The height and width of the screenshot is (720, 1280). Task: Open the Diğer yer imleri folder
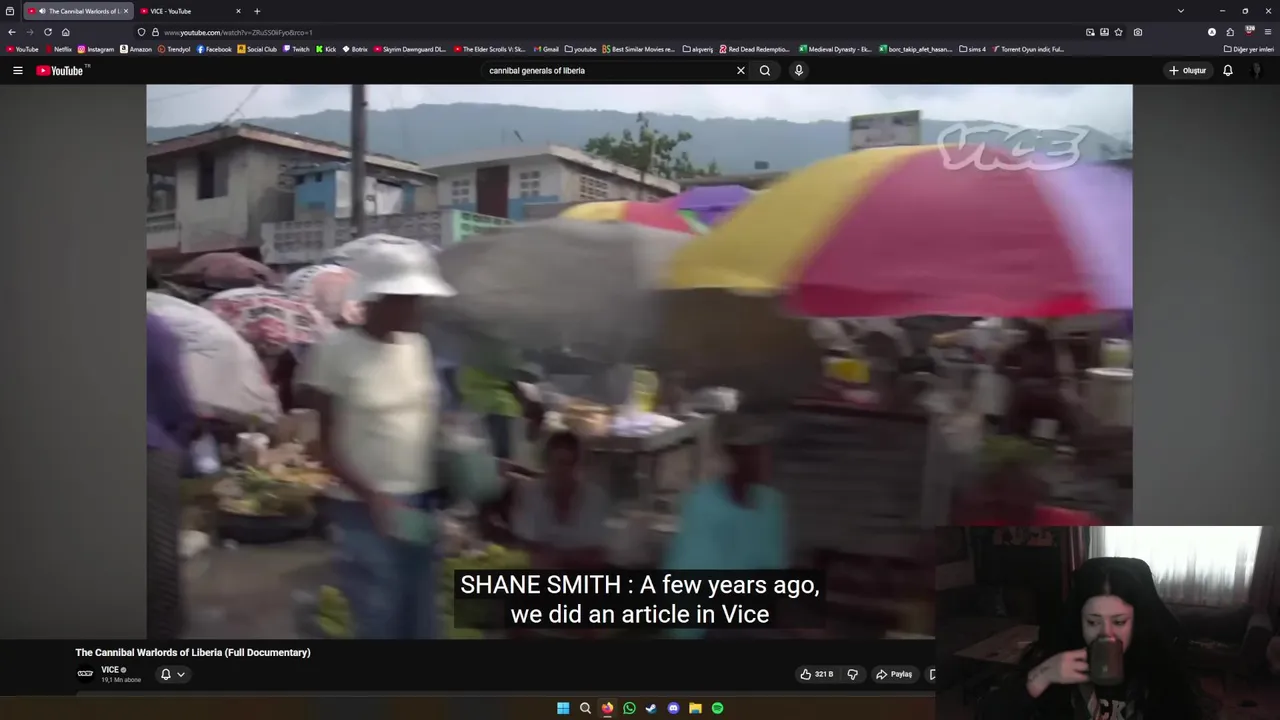[1248, 49]
